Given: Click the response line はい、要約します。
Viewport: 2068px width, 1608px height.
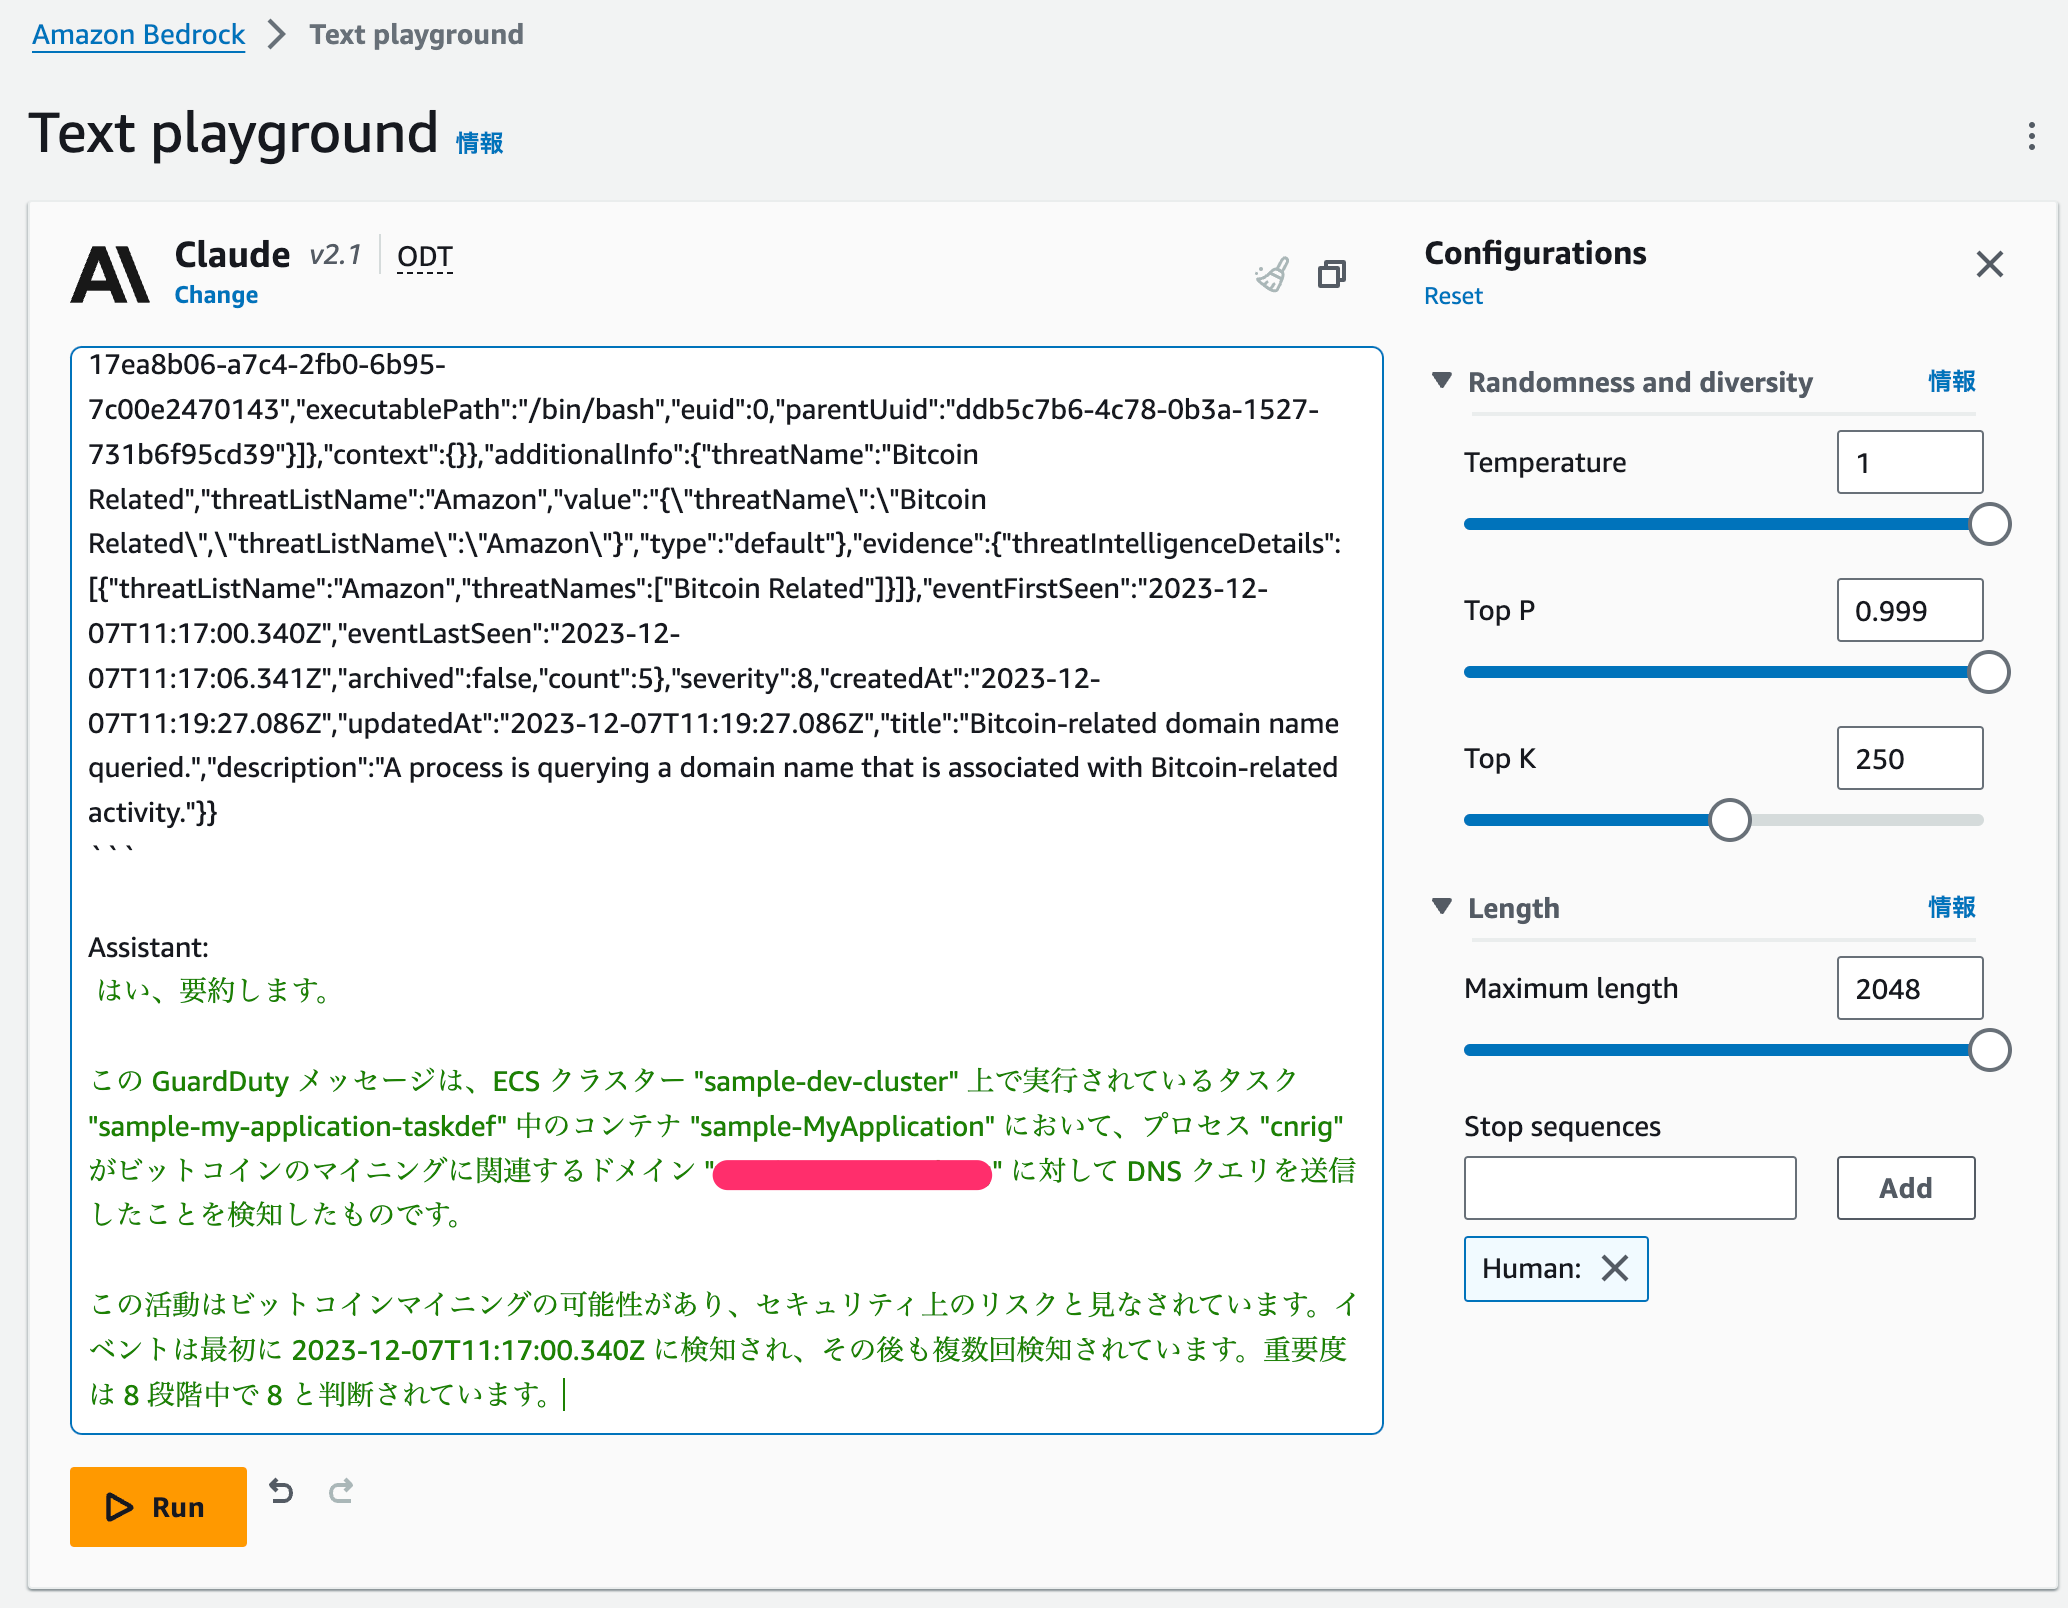Looking at the screenshot, I should [212, 991].
